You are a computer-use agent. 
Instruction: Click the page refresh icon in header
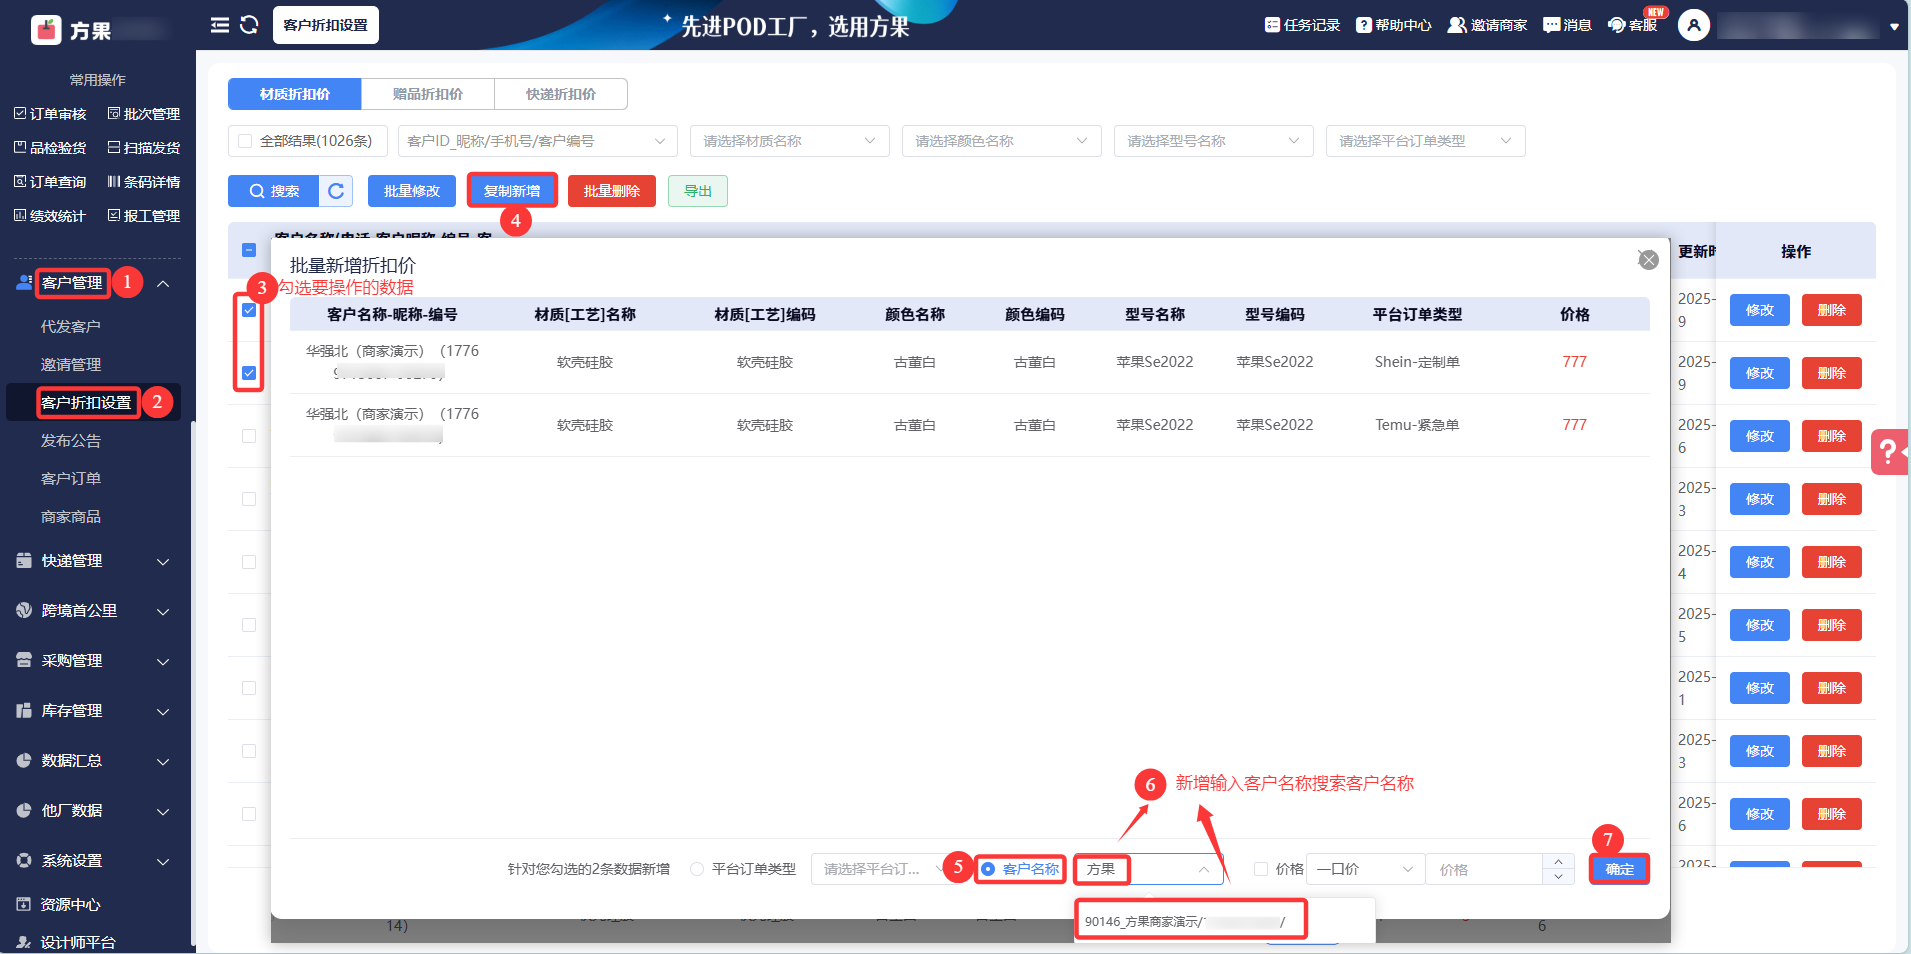(x=250, y=25)
